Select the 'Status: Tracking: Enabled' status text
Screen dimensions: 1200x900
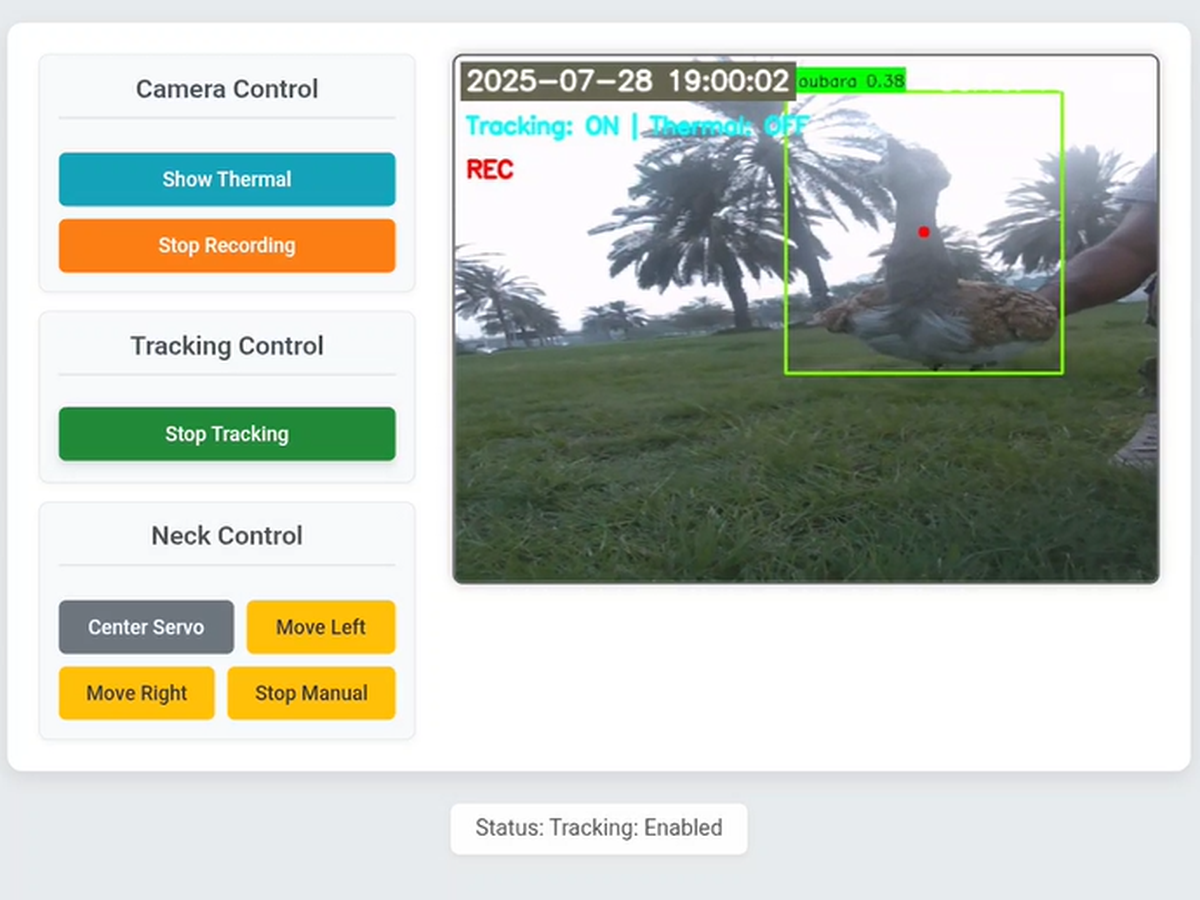[599, 828]
